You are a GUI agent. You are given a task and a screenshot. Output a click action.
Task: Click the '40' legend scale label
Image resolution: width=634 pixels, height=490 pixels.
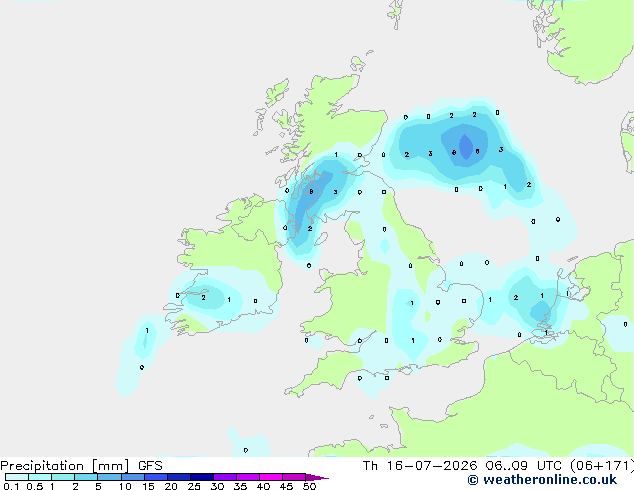point(263,486)
